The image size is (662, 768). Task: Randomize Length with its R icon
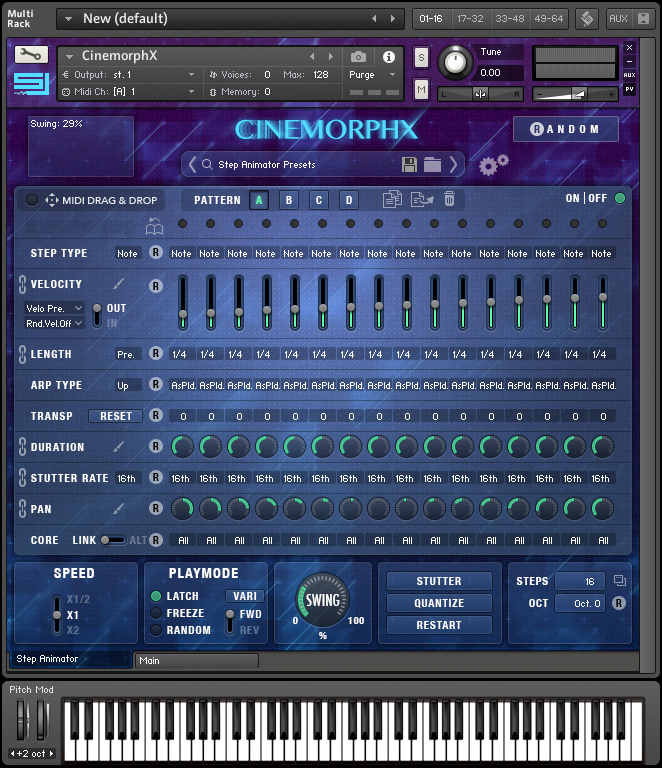[156, 353]
